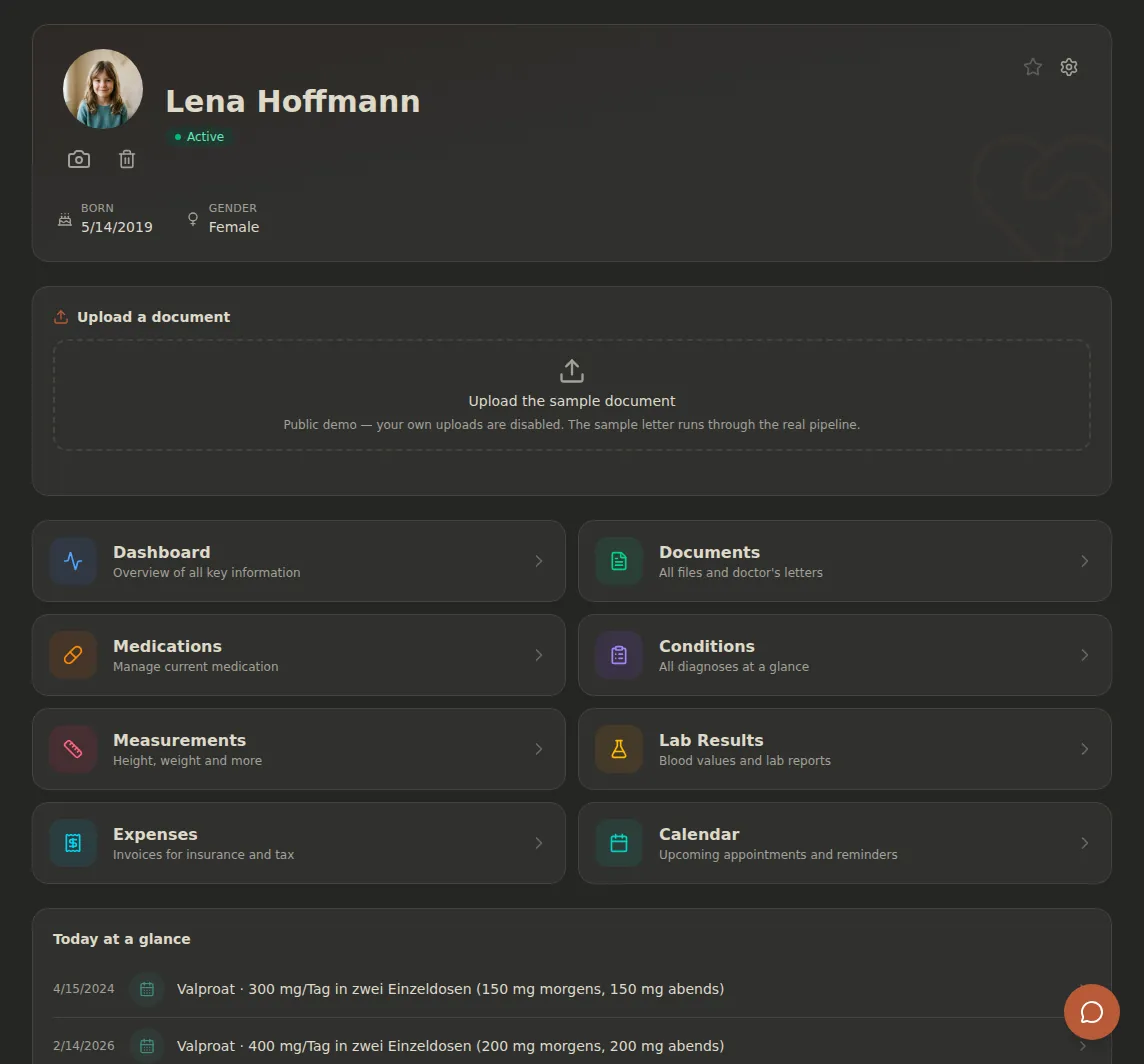Click the Medications pill icon
The image size is (1144, 1064).
[x=73, y=655]
